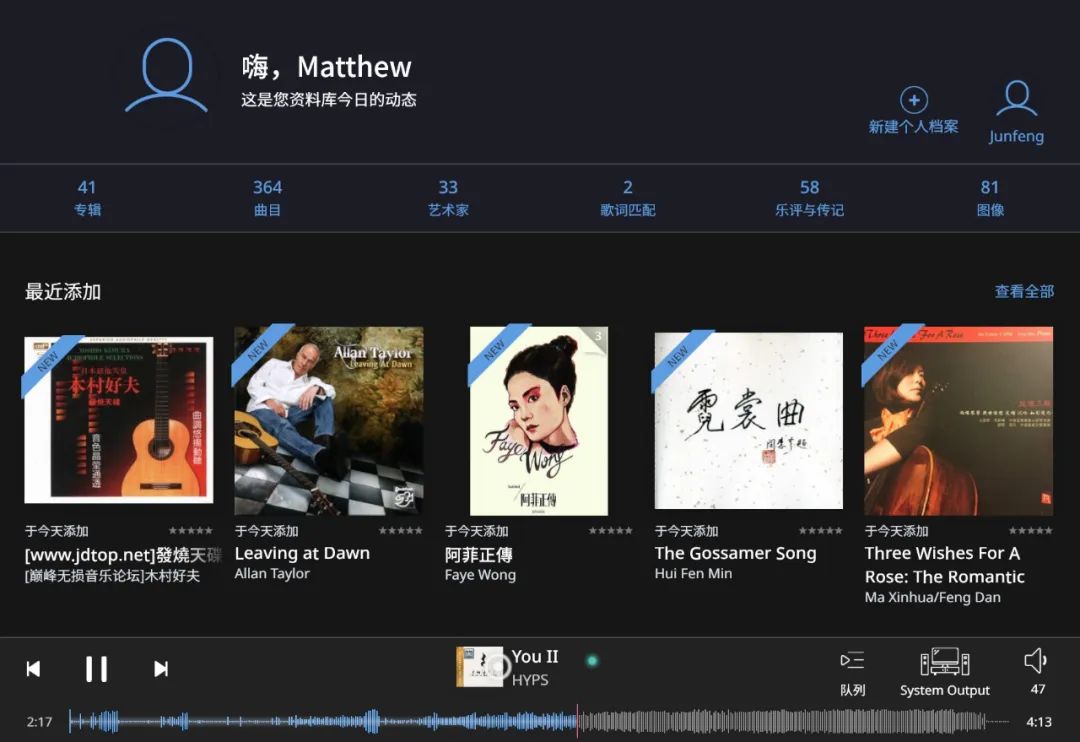Click the 新建个人档案 label
This screenshot has height=742, width=1080.
[913, 127]
